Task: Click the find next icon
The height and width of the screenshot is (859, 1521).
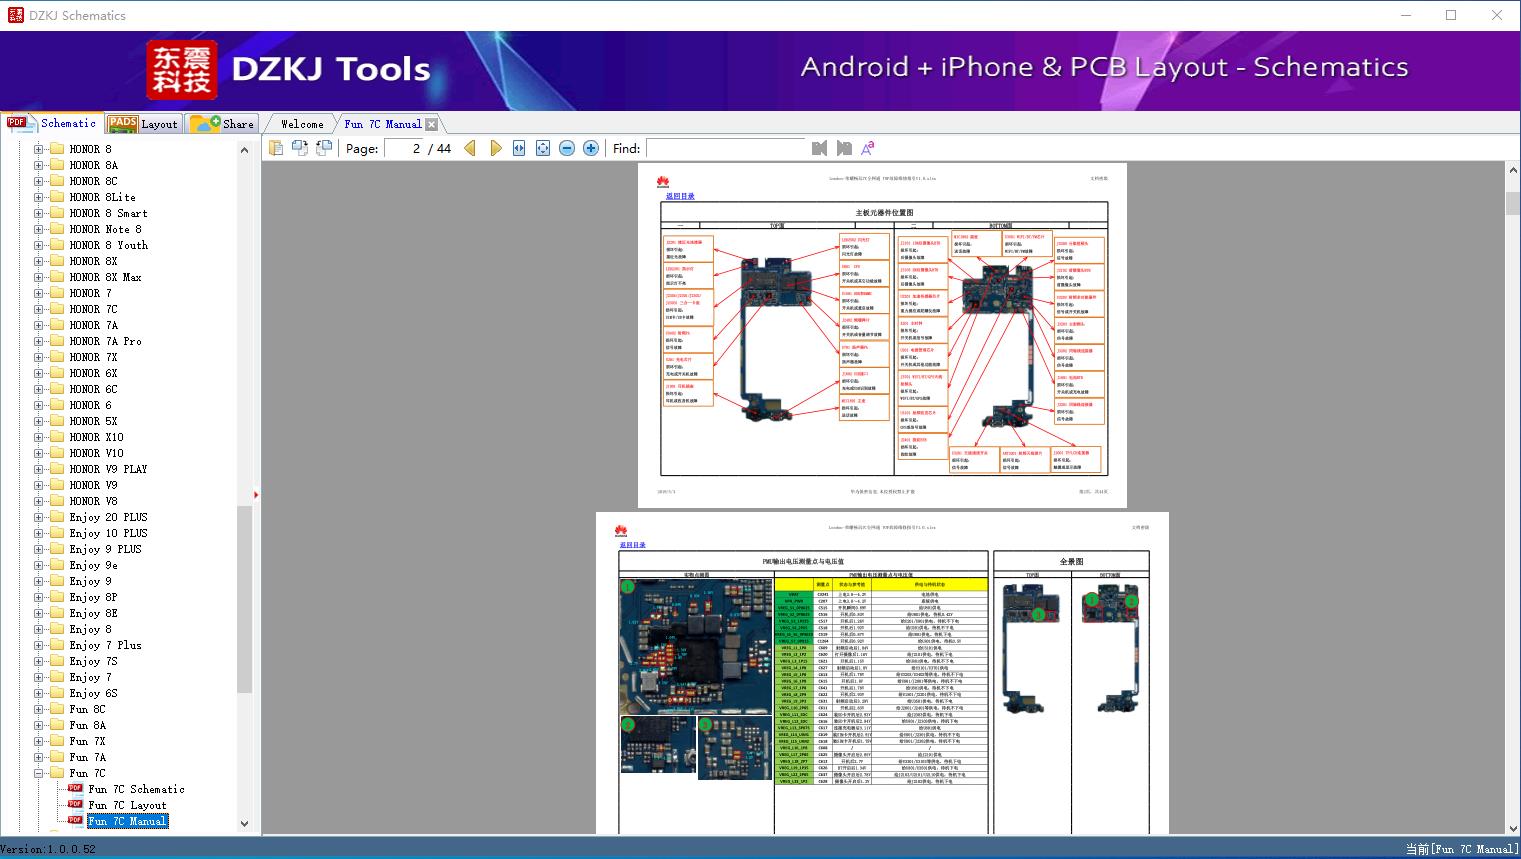Action: click(x=844, y=148)
